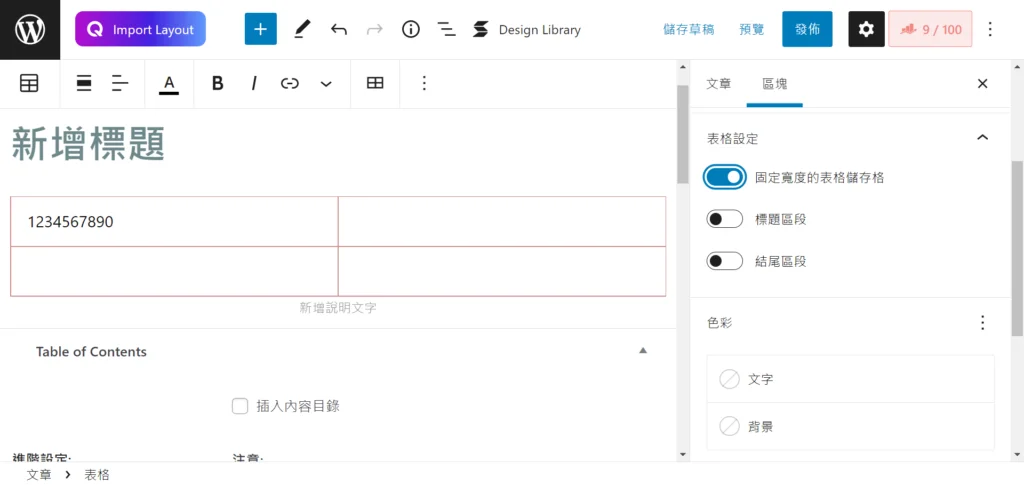Image resolution: width=1024 pixels, height=485 pixels.
Task: Open block toolbar three-dot options
Action: pyautogui.click(x=424, y=84)
